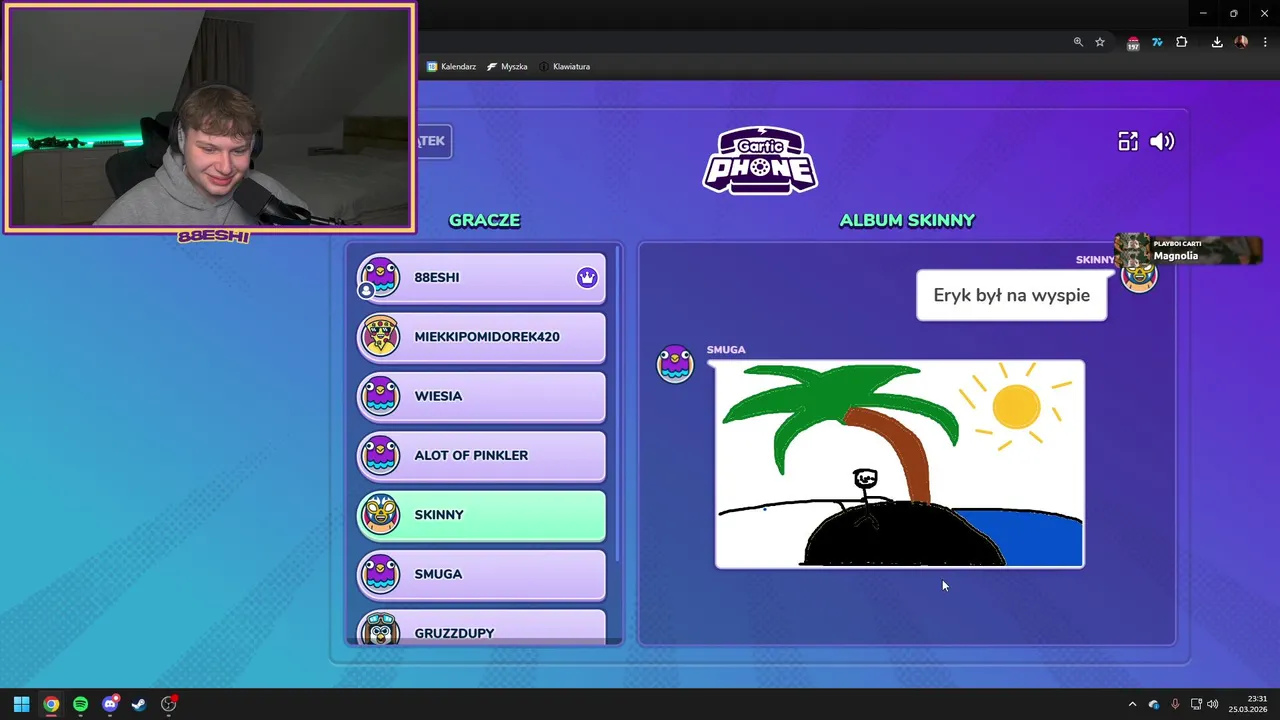The image size is (1280, 720).
Task: Expand hidden system tray icons
Action: click(1132, 704)
